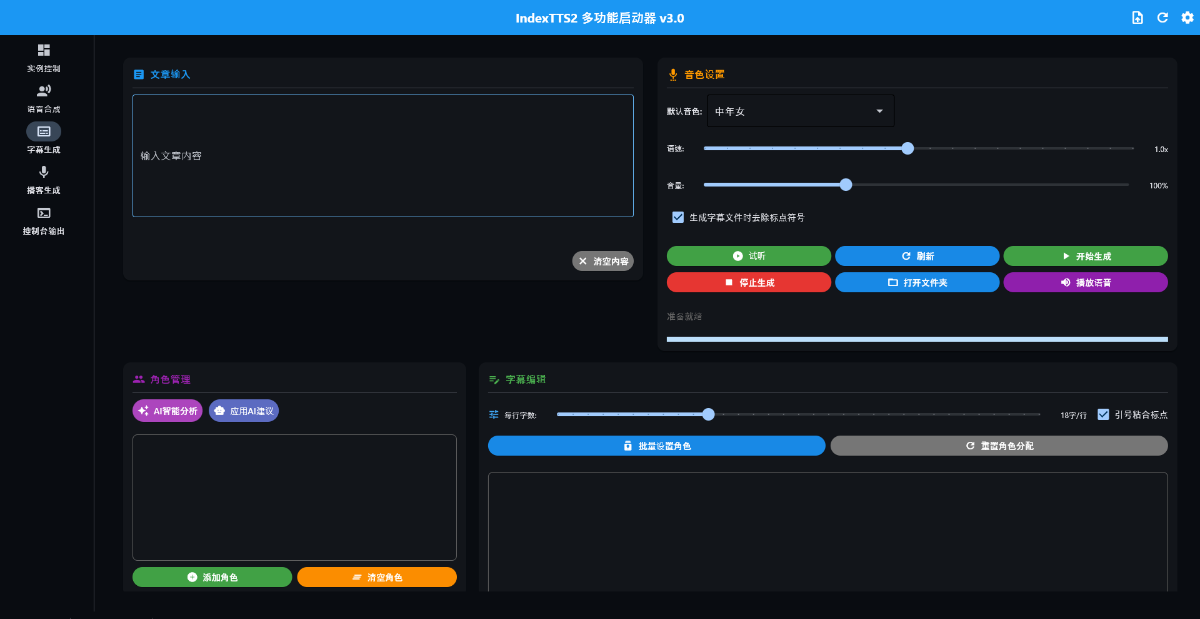Click into the 输入文章内容 text area
This screenshot has height=619, width=1200.
[x=382, y=156]
